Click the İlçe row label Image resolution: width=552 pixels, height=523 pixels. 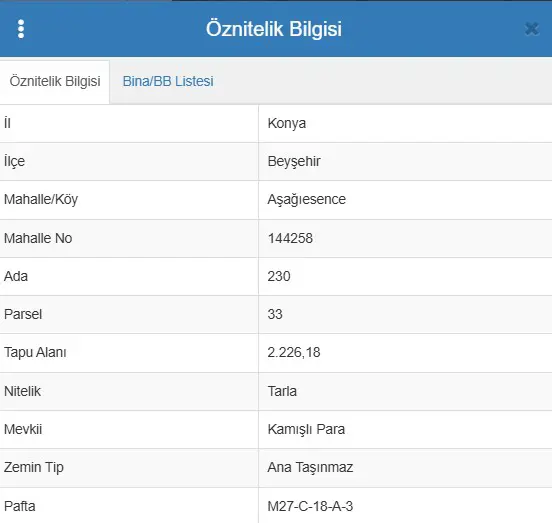tap(14, 161)
